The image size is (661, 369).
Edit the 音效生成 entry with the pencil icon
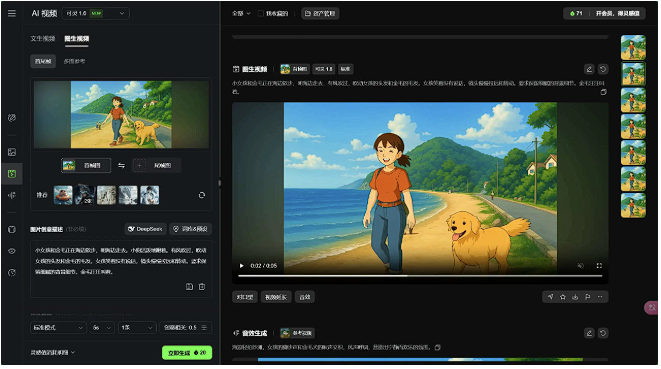point(589,333)
